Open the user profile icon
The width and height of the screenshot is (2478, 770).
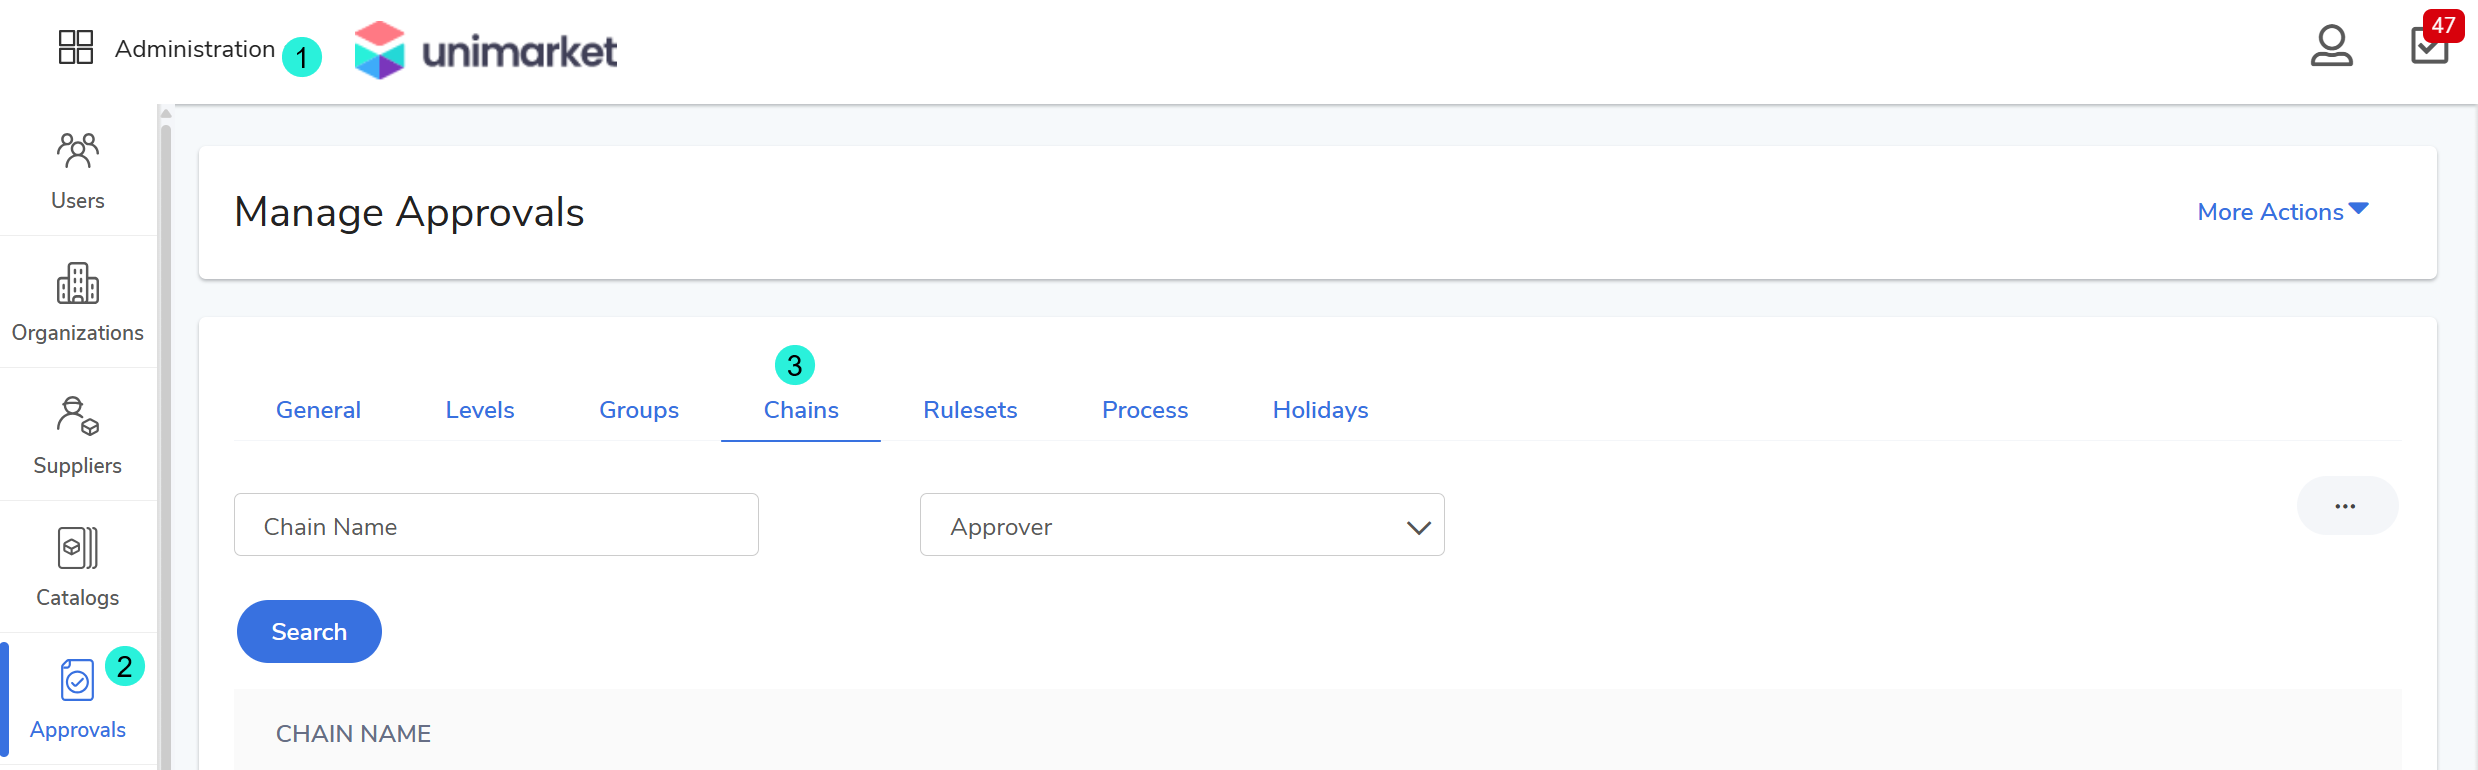(x=2331, y=46)
